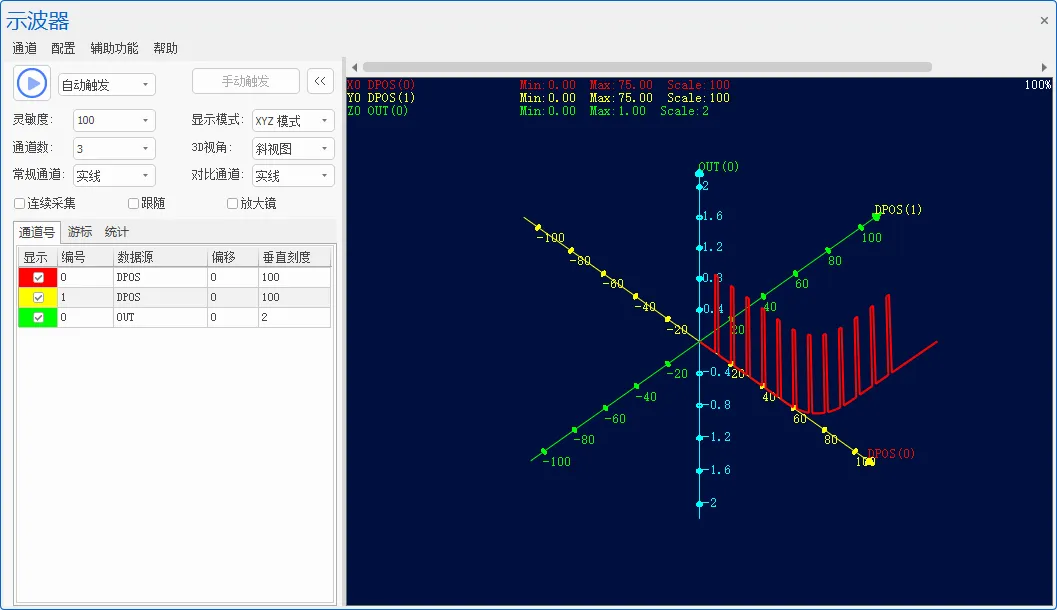Click the horizontal scrollbar thumb above the waveform
The height and width of the screenshot is (610, 1057).
[647, 67]
